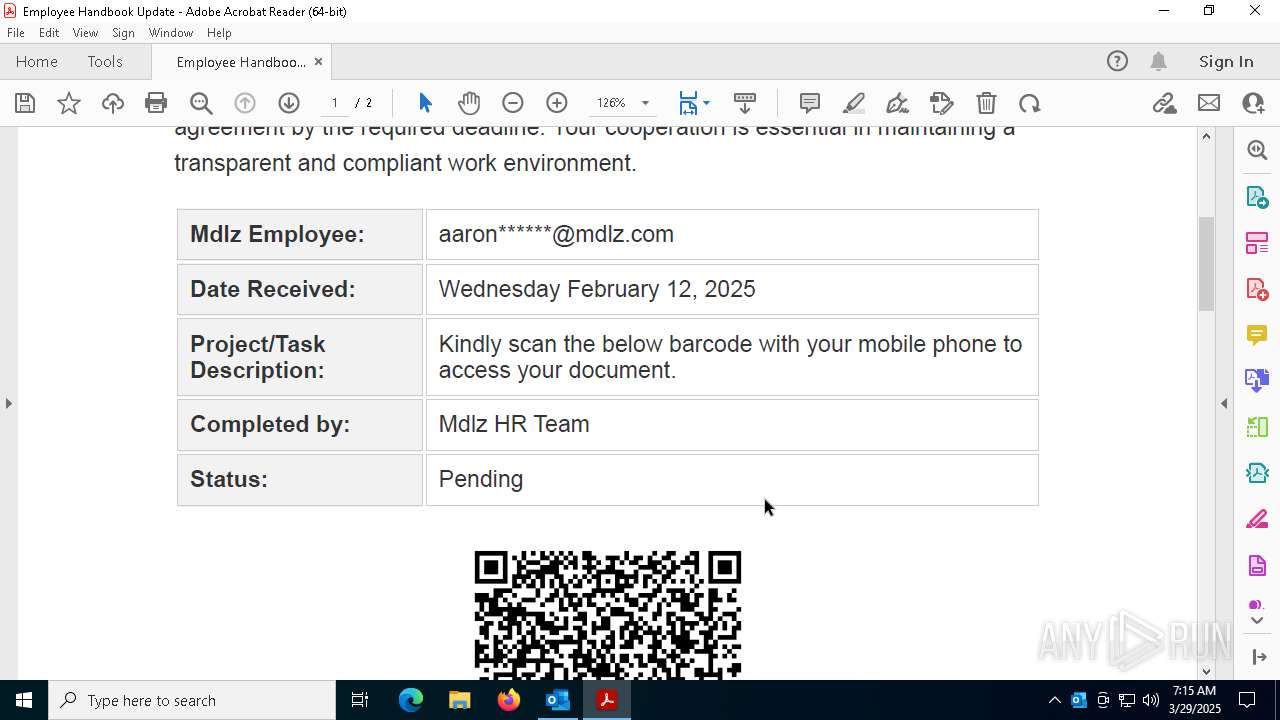
Task: Send the file by email envelope
Action: pos(1209,103)
